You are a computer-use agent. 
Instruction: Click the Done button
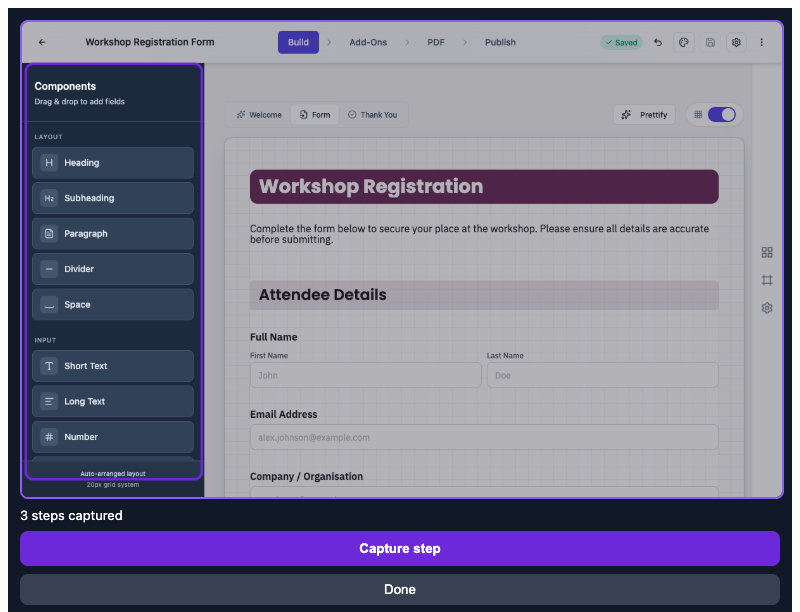point(400,590)
